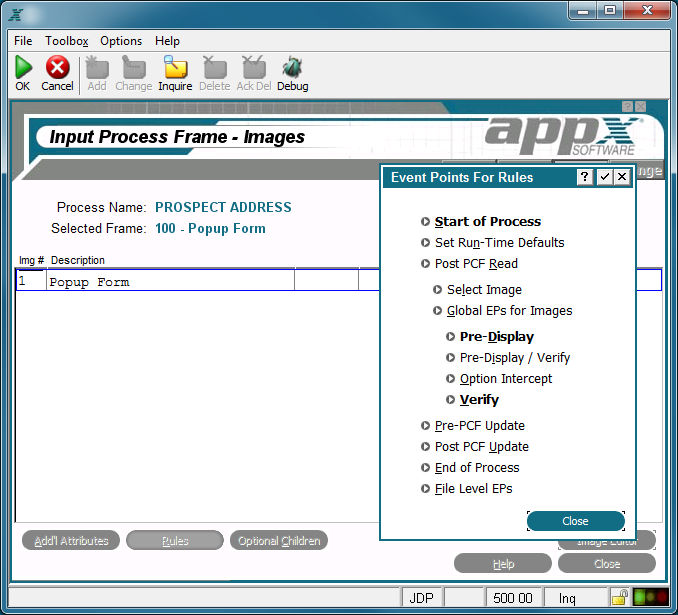Open the Options menu
The width and height of the screenshot is (678, 615).
121,41
